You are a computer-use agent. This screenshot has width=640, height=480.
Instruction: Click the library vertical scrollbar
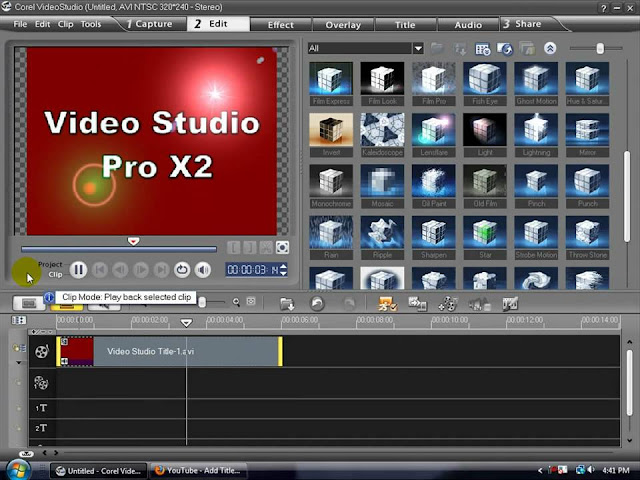(x=627, y=197)
